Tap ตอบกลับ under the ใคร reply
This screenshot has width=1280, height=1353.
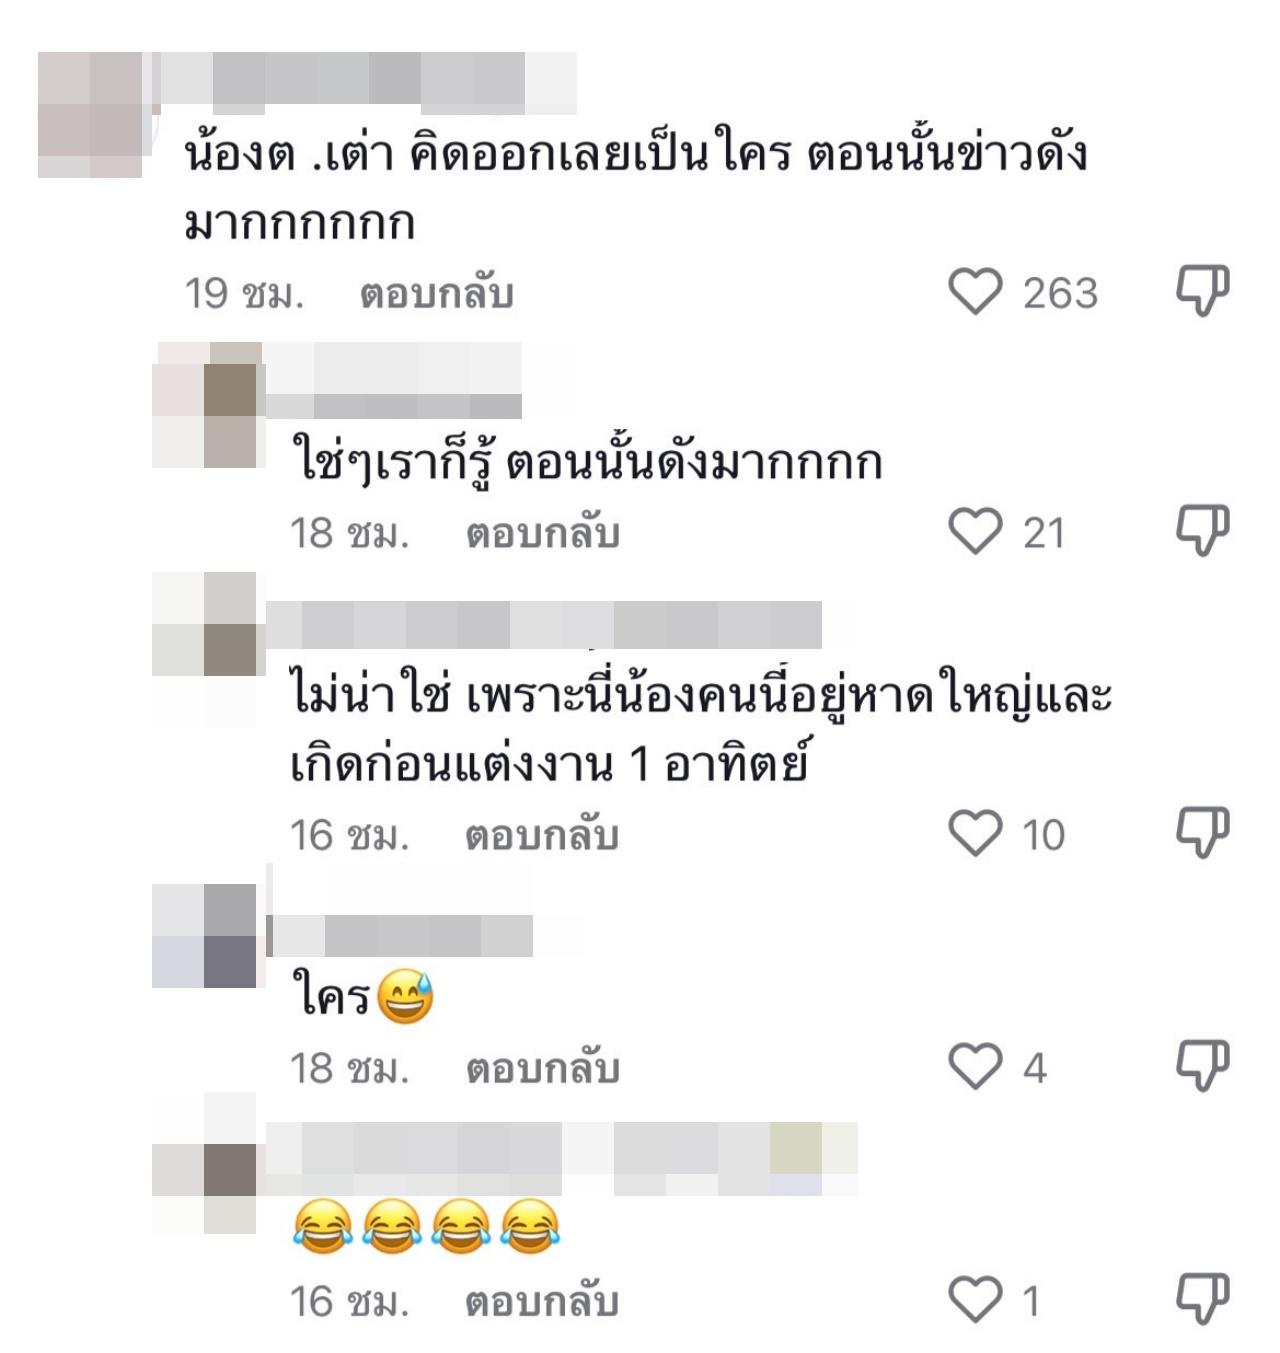pos(543,1069)
